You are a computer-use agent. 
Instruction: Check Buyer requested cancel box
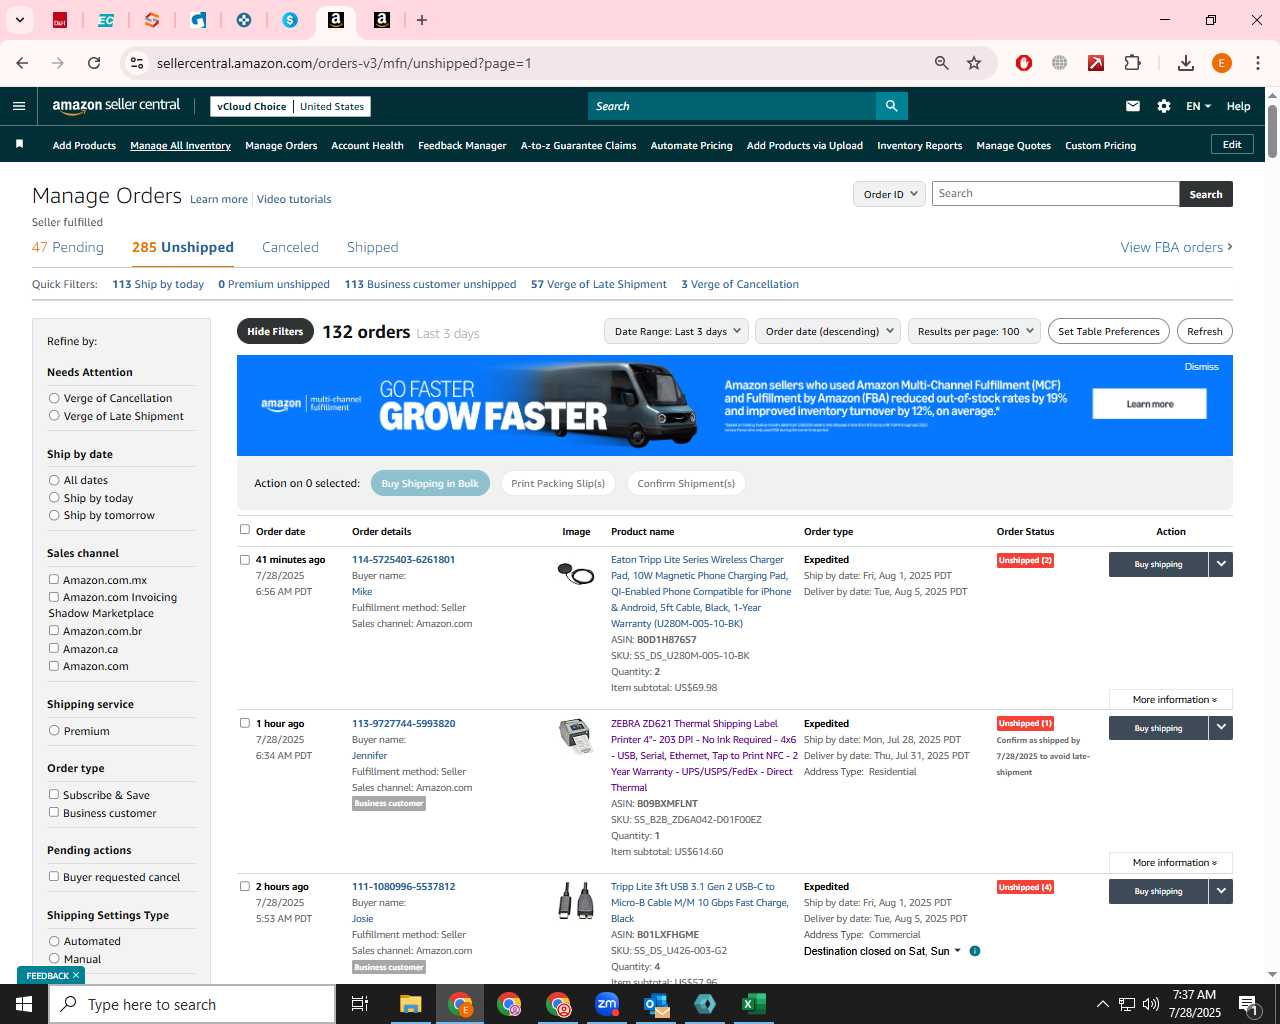(54, 876)
